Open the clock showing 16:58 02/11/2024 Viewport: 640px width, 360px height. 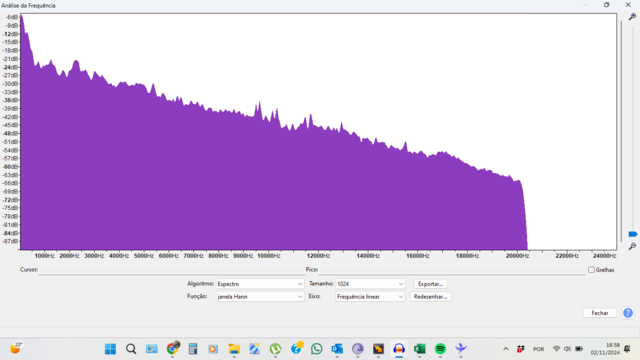tap(605, 349)
